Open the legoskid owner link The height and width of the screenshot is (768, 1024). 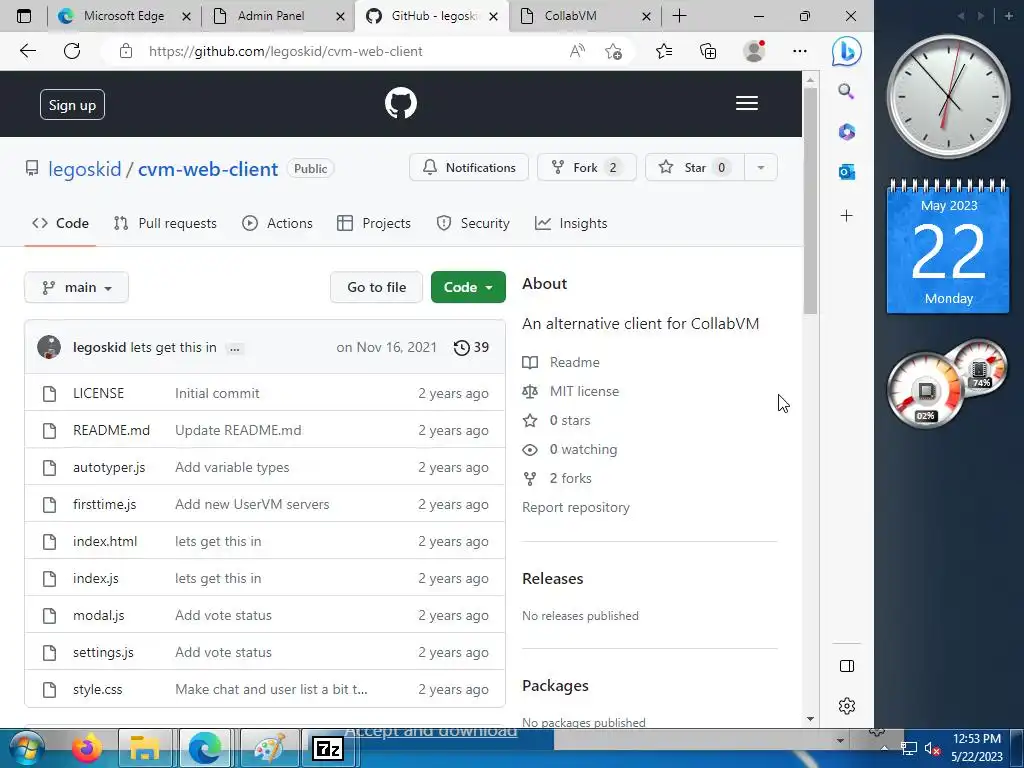pyautogui.click(x=85, y=169)
